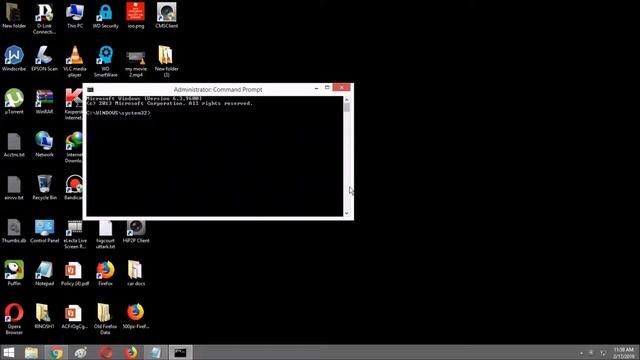Switch to Chrome in the taskbar
The height and width of the screenshot is (360, 640).
56,353
